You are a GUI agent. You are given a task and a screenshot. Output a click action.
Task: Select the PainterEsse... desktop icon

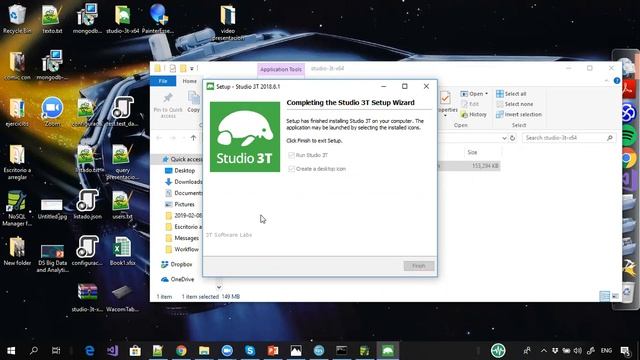(158, 18)
